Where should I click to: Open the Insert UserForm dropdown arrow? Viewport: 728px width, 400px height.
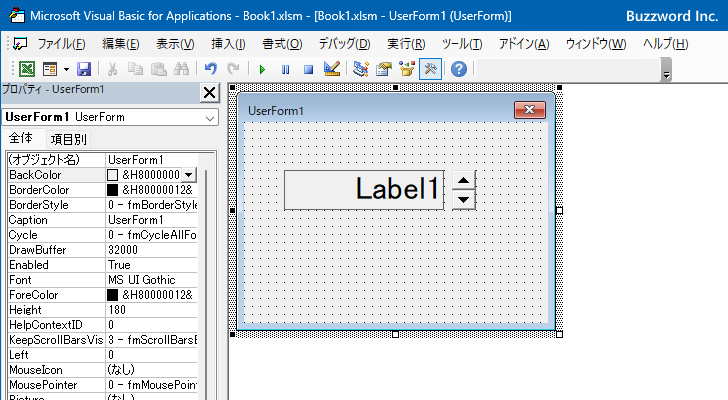pos(66,70)
